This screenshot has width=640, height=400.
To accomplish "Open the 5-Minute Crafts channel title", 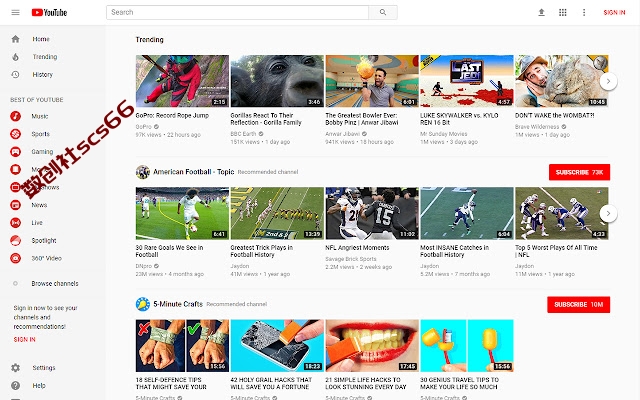I will pyautogui.click(x=178, y=304).
